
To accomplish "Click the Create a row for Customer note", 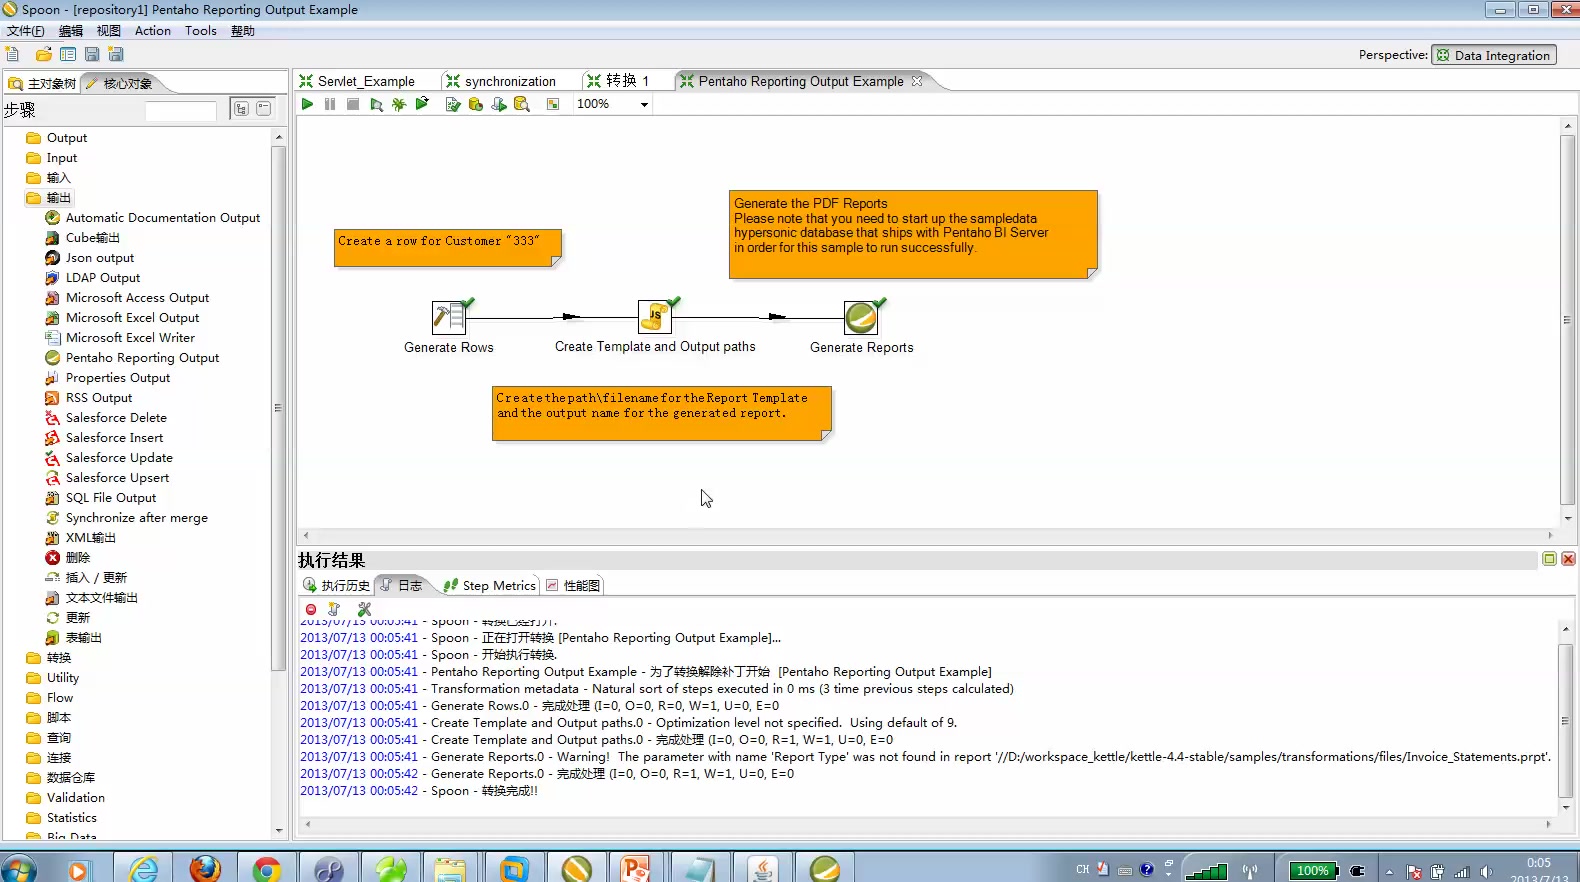I will [448, 248].
